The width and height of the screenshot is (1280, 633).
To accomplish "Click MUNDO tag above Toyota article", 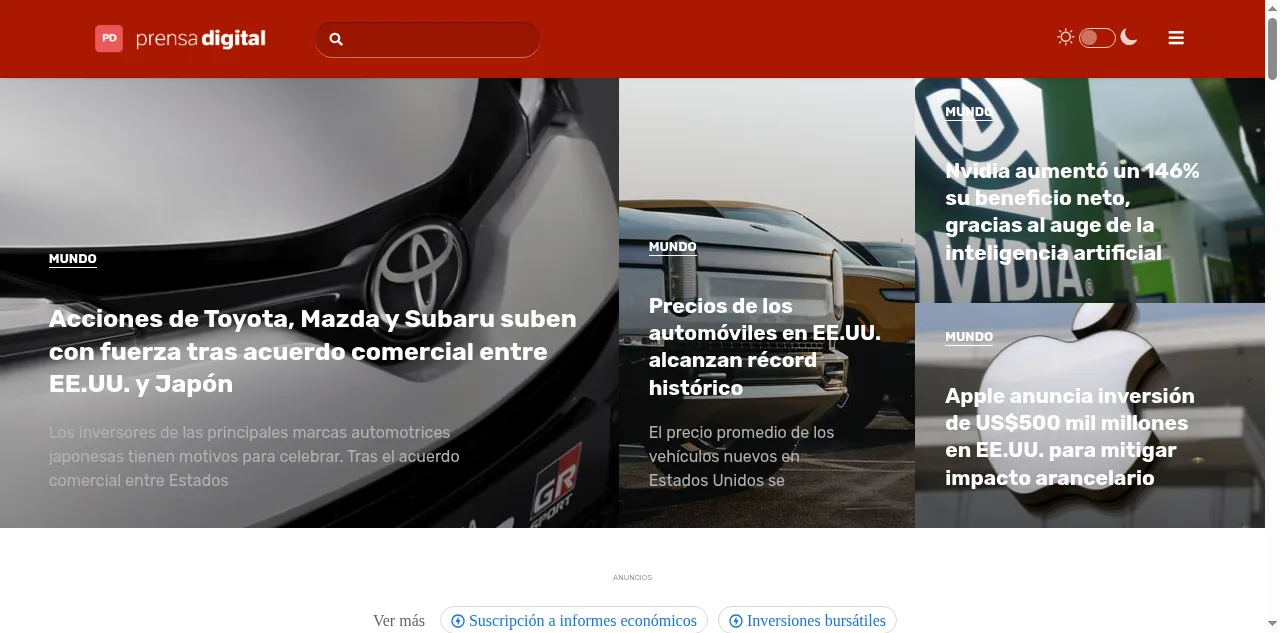I will tap(73, 259).
